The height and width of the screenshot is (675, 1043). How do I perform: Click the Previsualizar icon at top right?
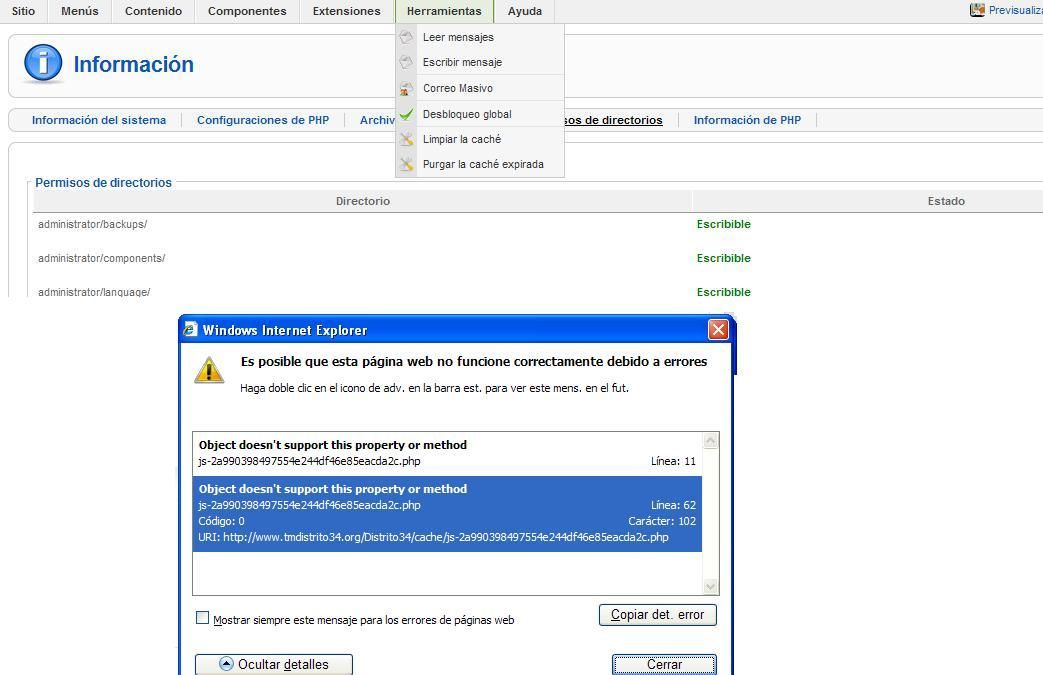tap(977, 10)
